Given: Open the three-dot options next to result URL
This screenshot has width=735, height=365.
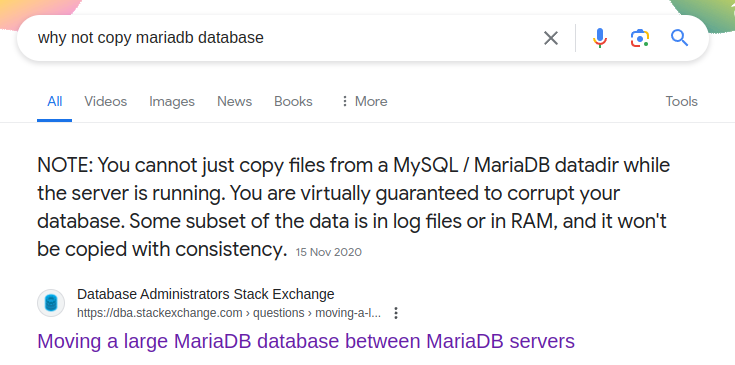Looking at the screenshot, I should [x=396, y=313].
